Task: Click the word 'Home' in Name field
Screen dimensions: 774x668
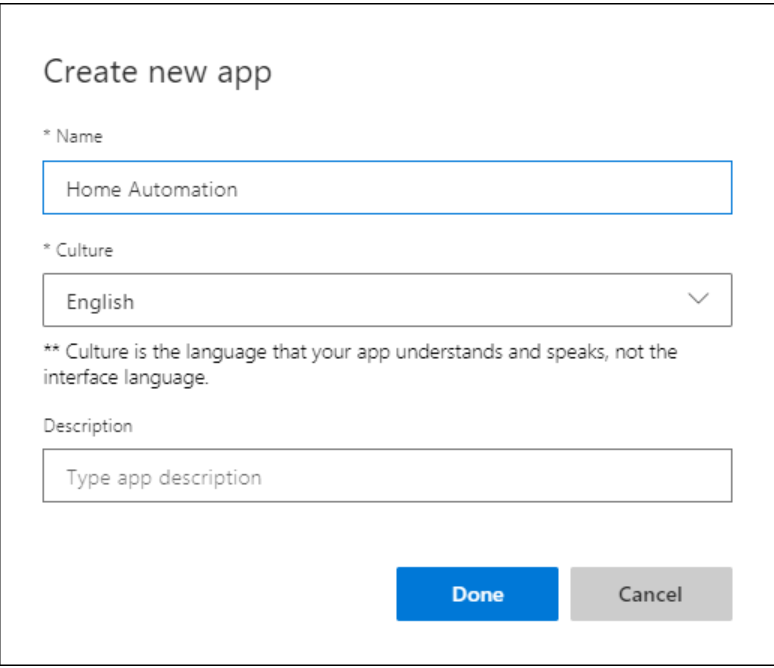Action: click(89, 189)
